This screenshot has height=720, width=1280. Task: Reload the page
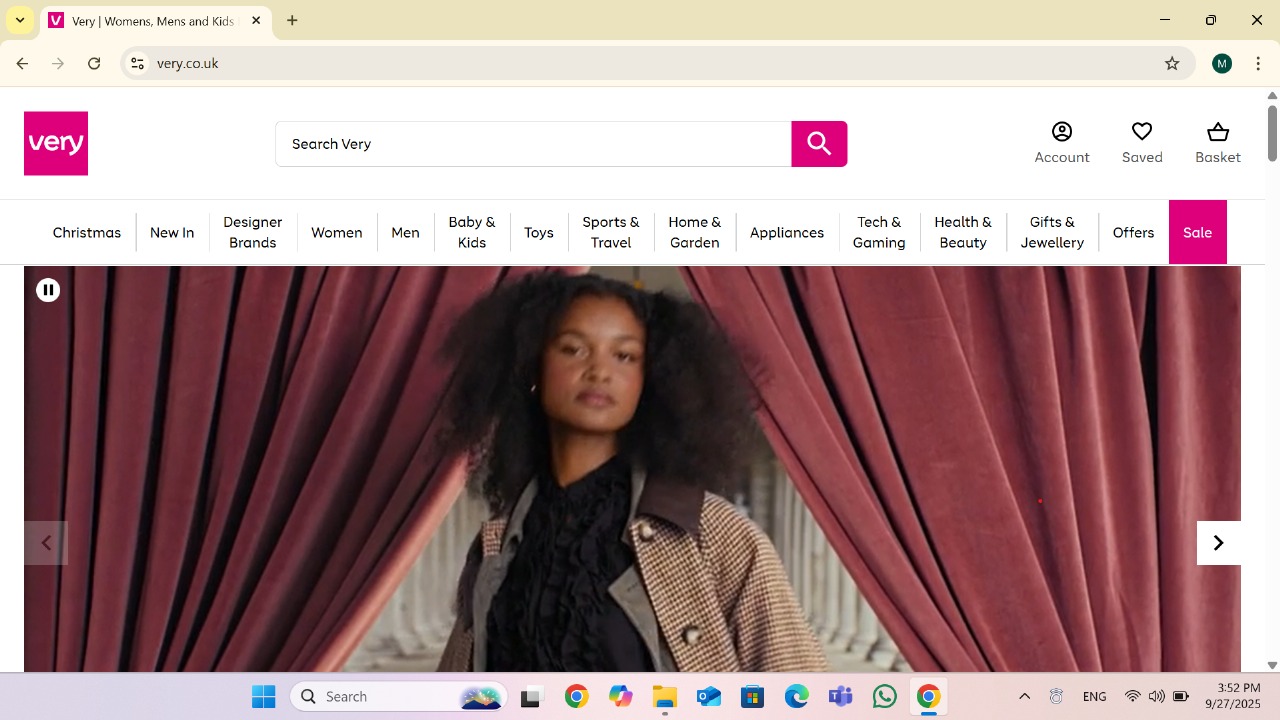(x=94, y=64)
